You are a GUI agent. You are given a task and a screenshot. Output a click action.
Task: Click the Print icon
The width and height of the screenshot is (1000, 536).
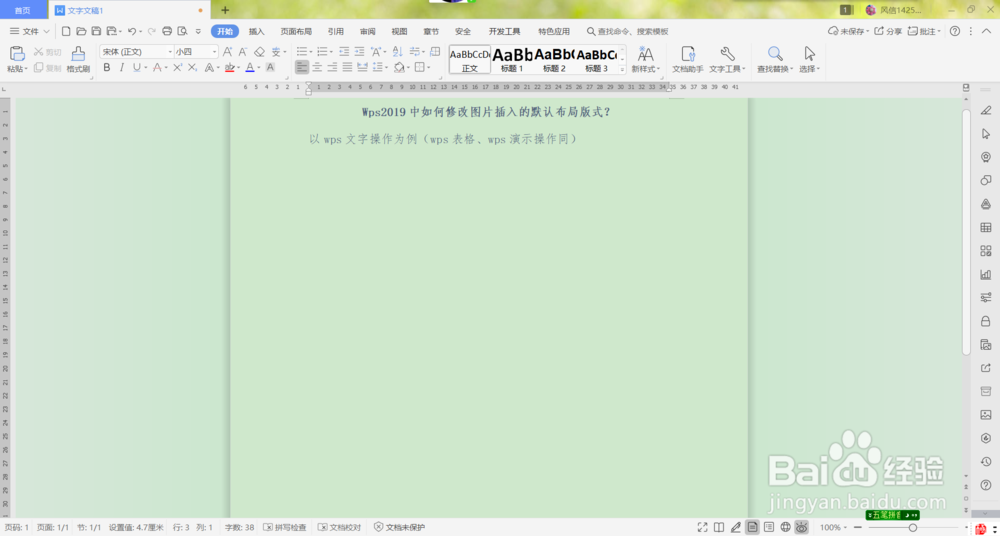pos(167,31)
